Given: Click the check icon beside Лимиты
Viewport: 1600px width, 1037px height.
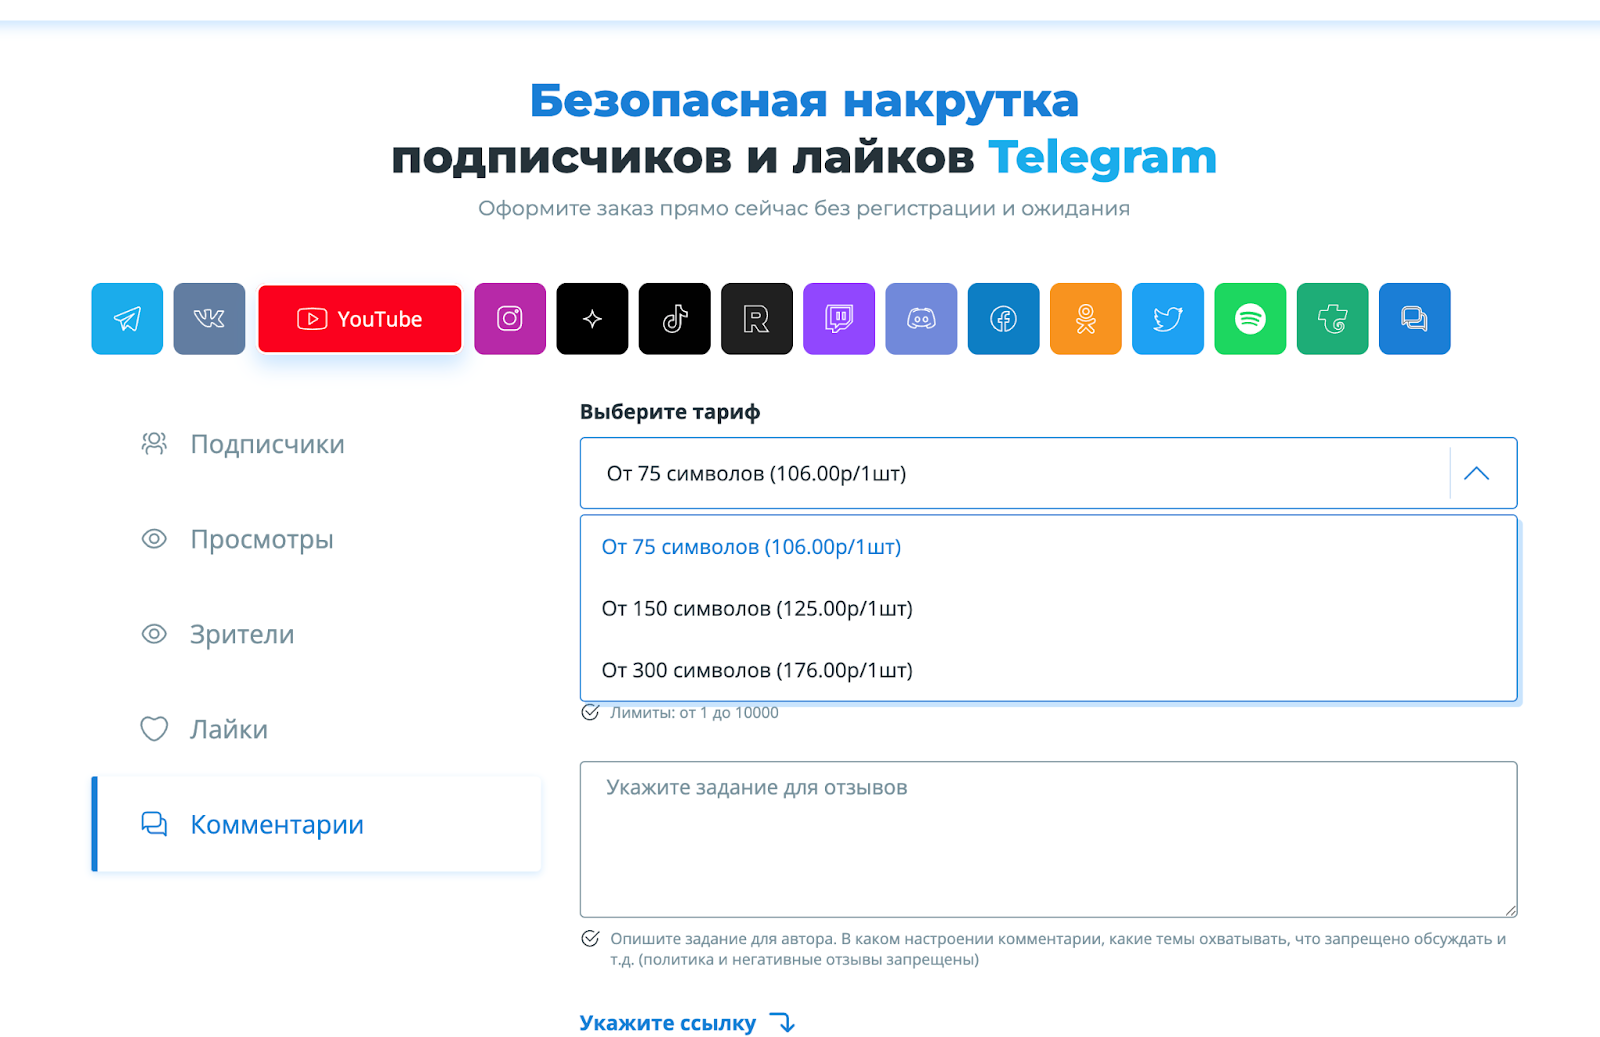Looking at the screenshot, I should point(590,712).
